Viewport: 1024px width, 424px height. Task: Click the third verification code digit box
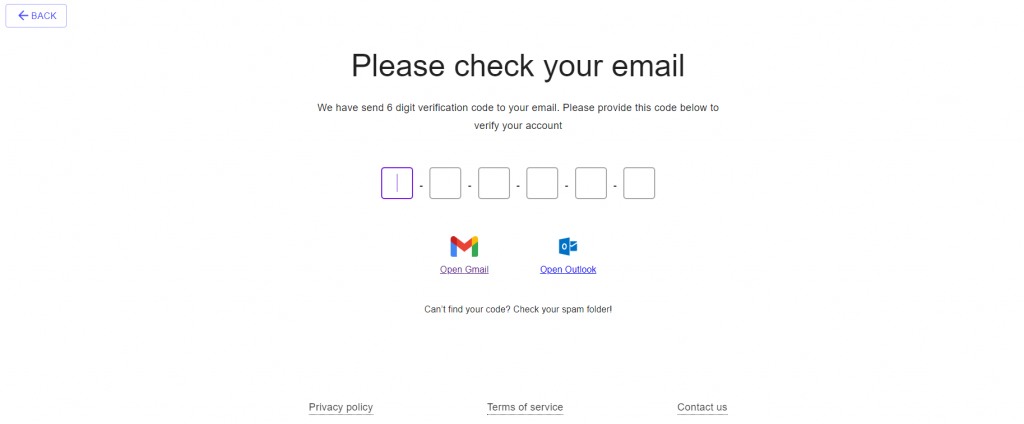pos(494,183)
